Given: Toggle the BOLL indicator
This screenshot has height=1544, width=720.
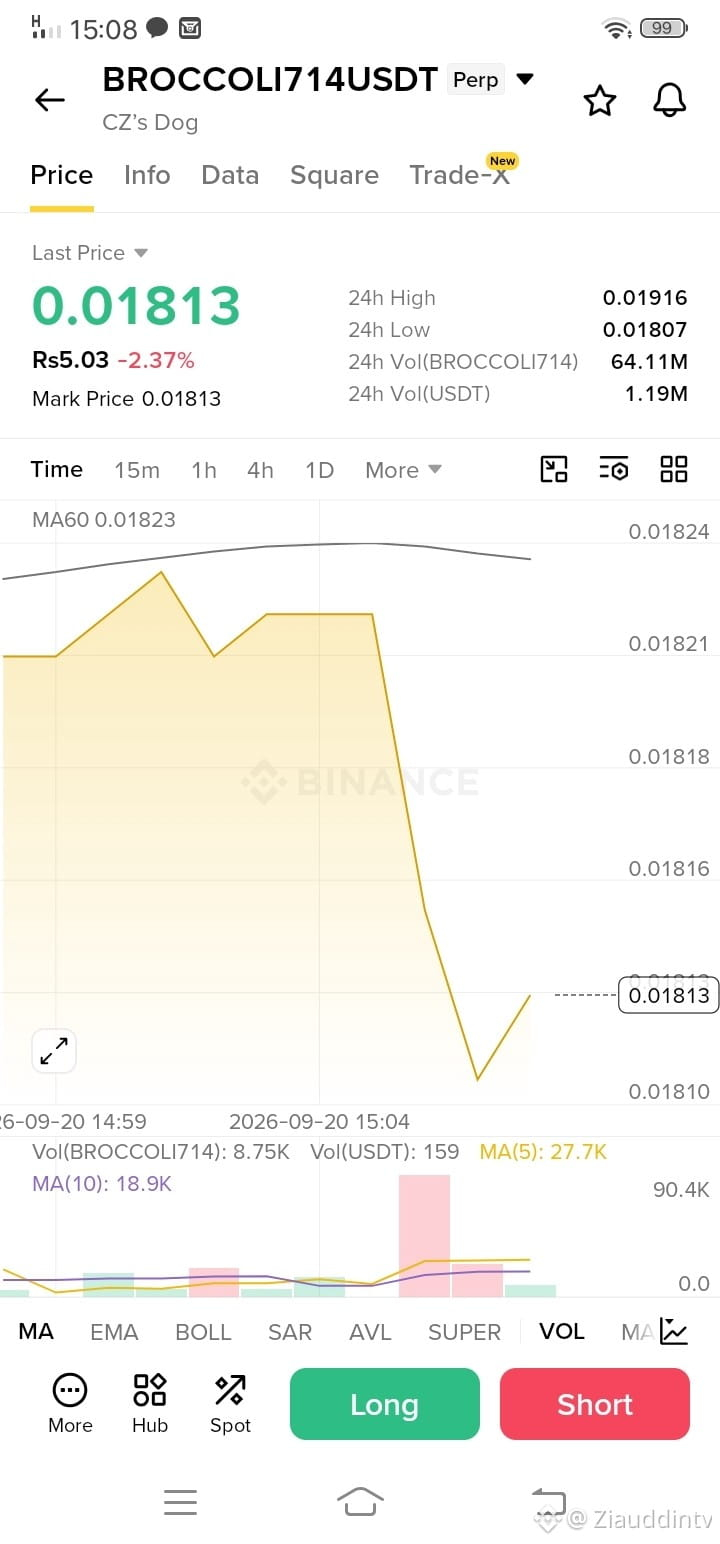Looking at the screenshot, I should tap(203, 1332).
